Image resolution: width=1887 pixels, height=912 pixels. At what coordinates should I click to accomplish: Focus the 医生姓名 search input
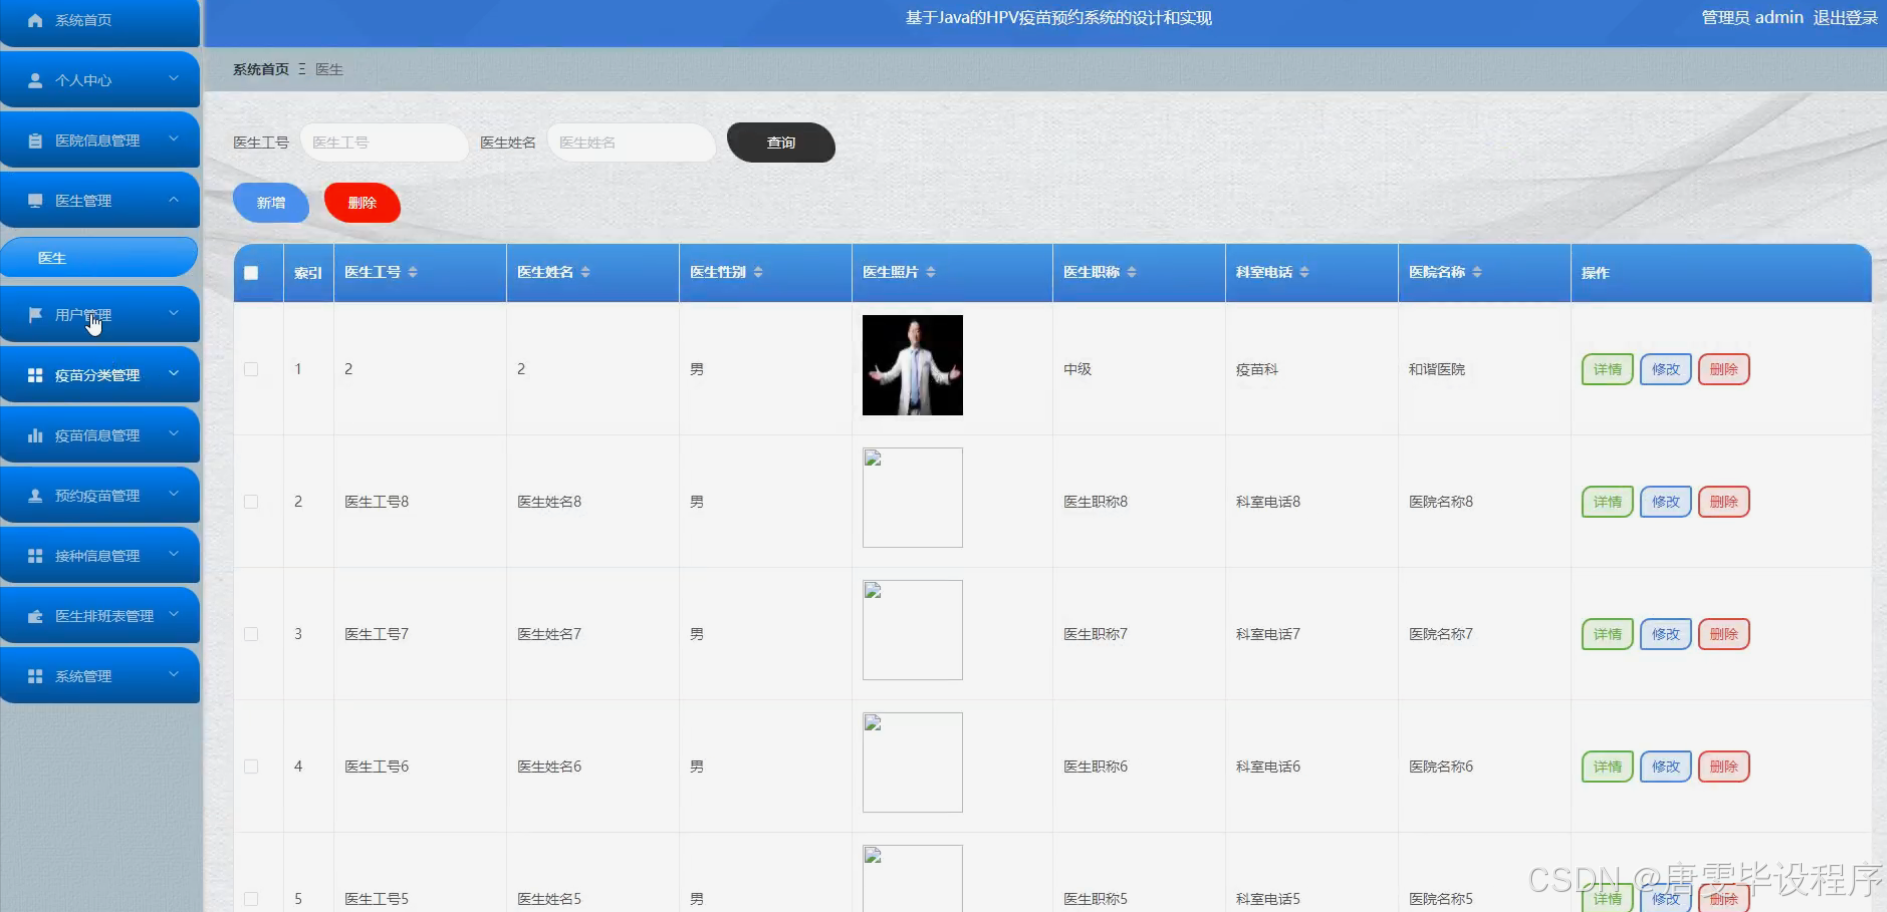click(631, 143)
